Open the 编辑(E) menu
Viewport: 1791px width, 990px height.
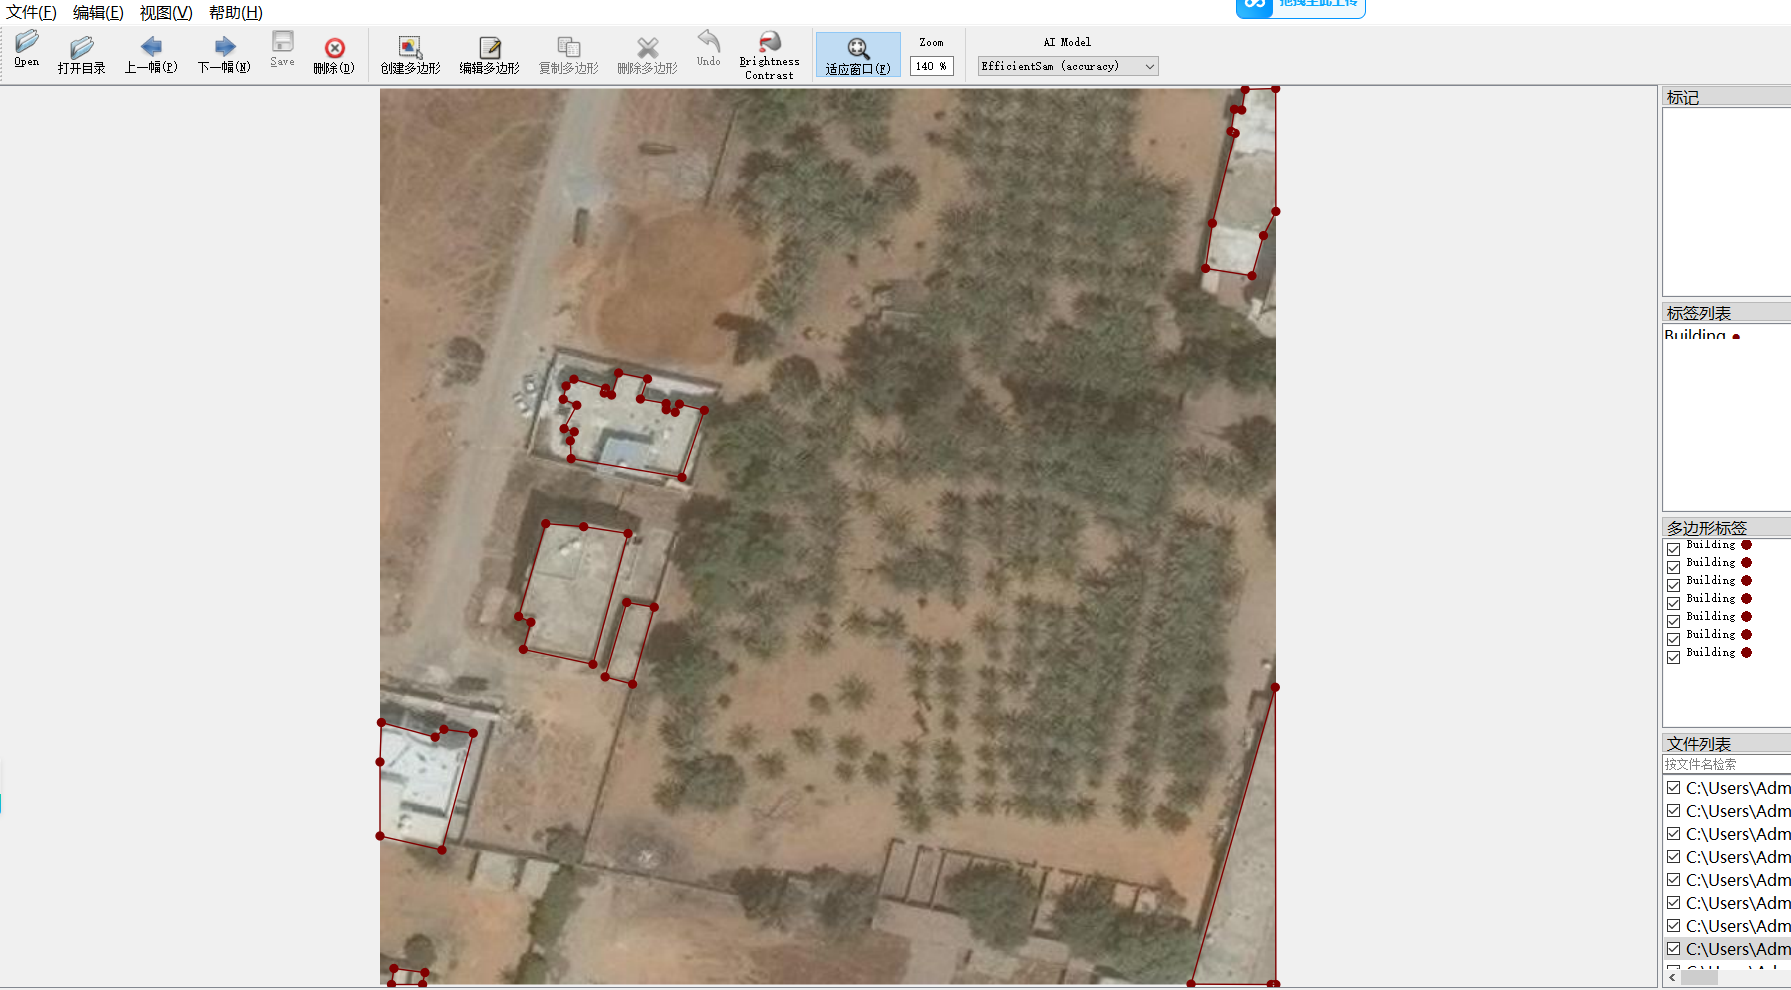click(98, 12)
